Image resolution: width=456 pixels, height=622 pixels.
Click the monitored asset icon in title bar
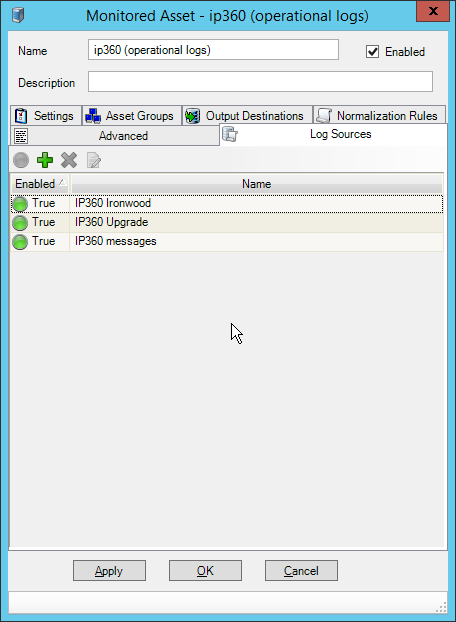(18, 15)
